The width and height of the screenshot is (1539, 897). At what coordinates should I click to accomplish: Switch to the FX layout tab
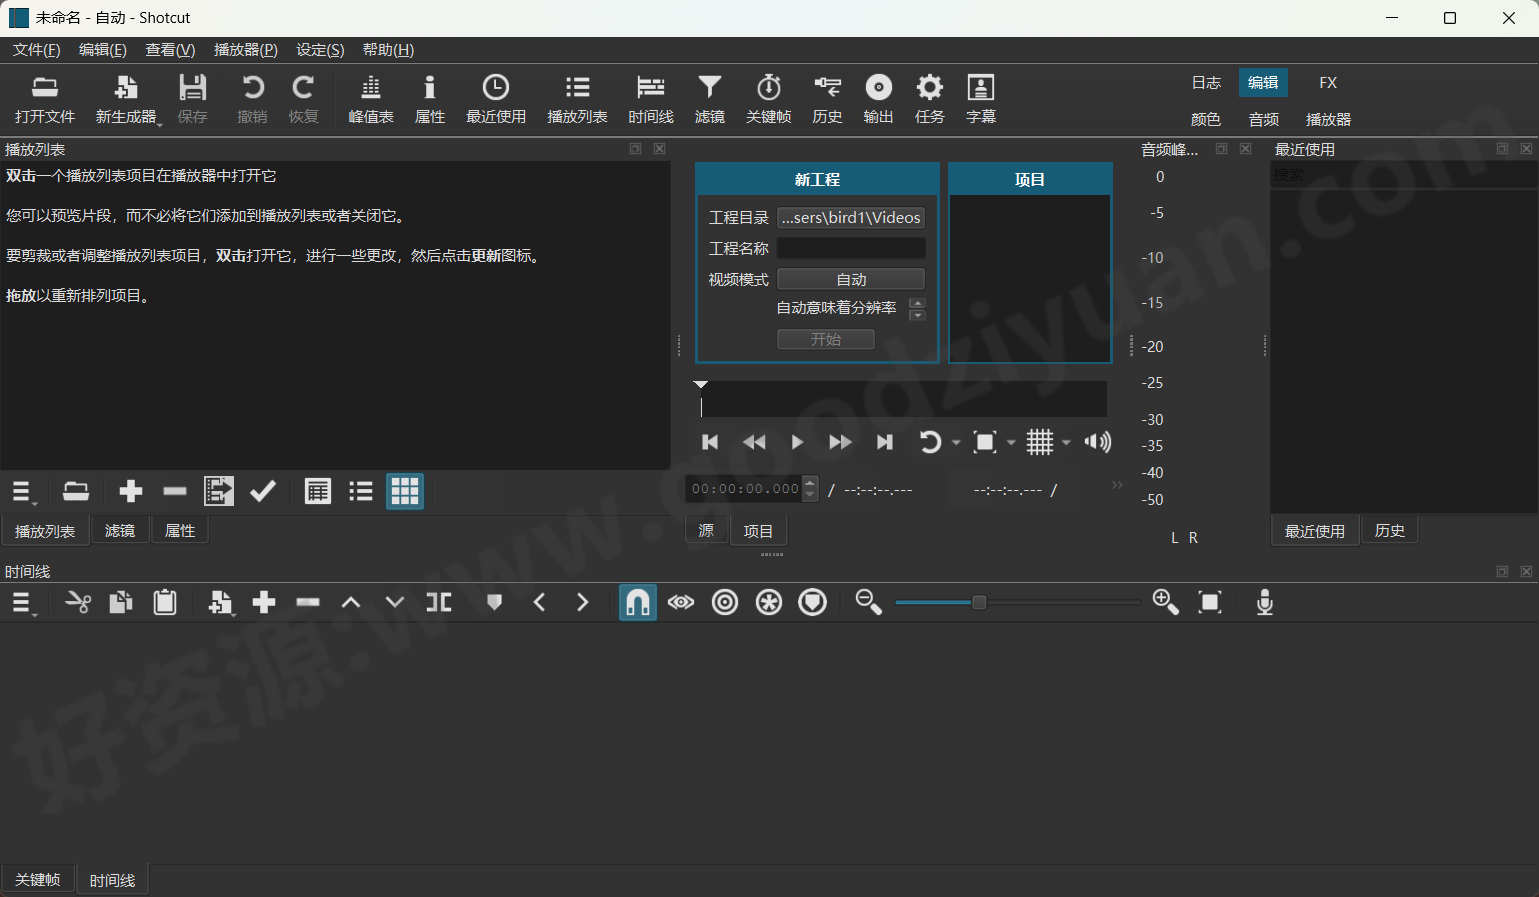[x=1327, y=82]
